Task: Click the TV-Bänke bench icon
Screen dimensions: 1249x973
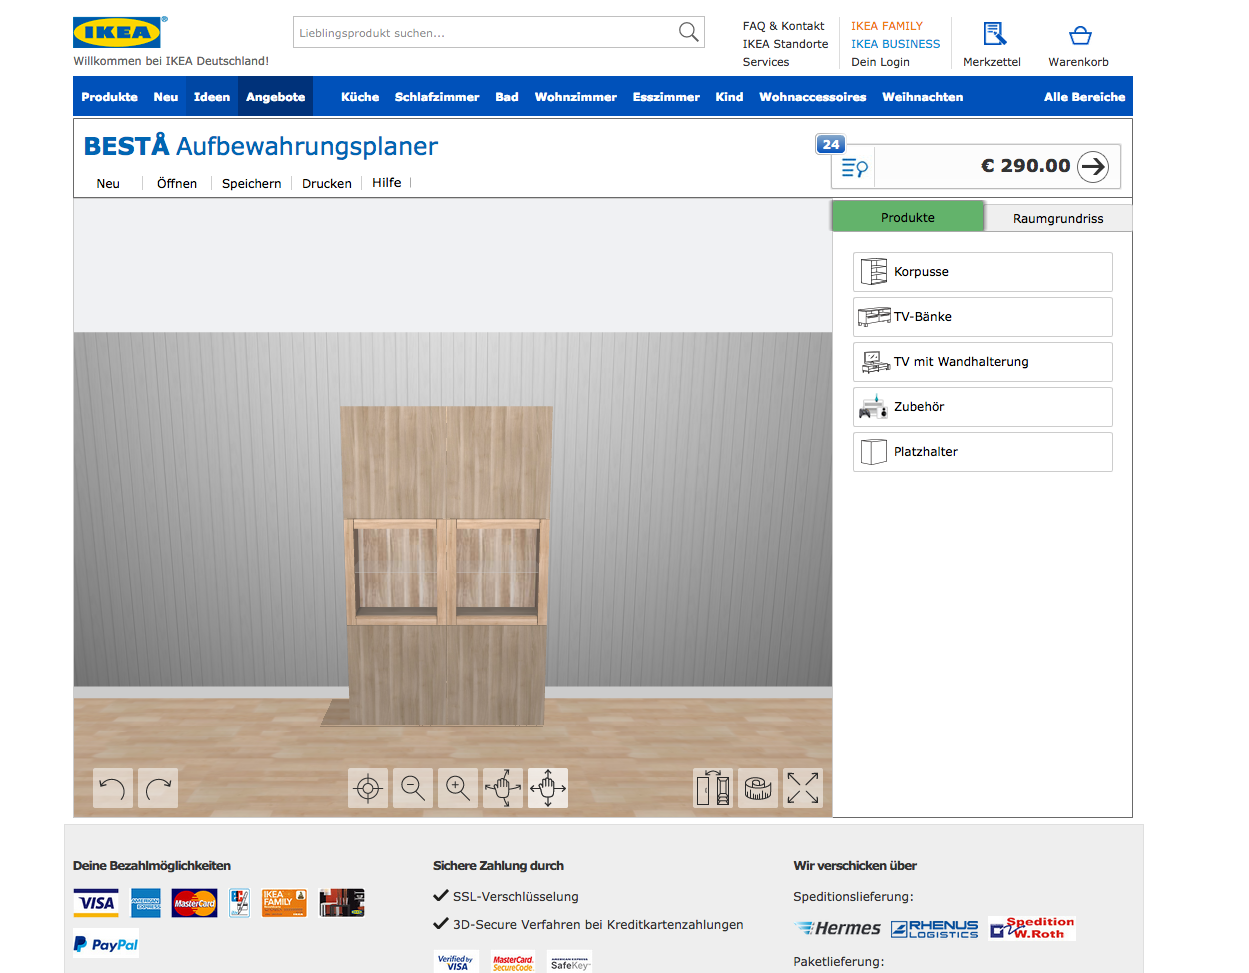Action: click(x=874, y=317)
